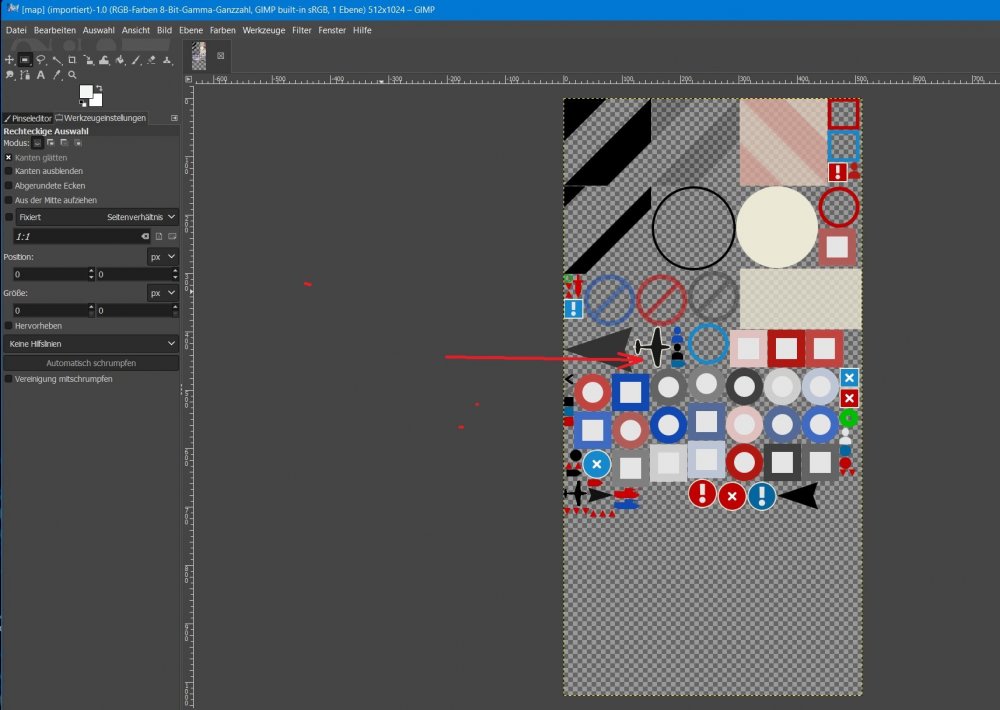Choose the Free Select lasso tool
The width and height of the screenshot is (1000, 710).
coord(41,59)
